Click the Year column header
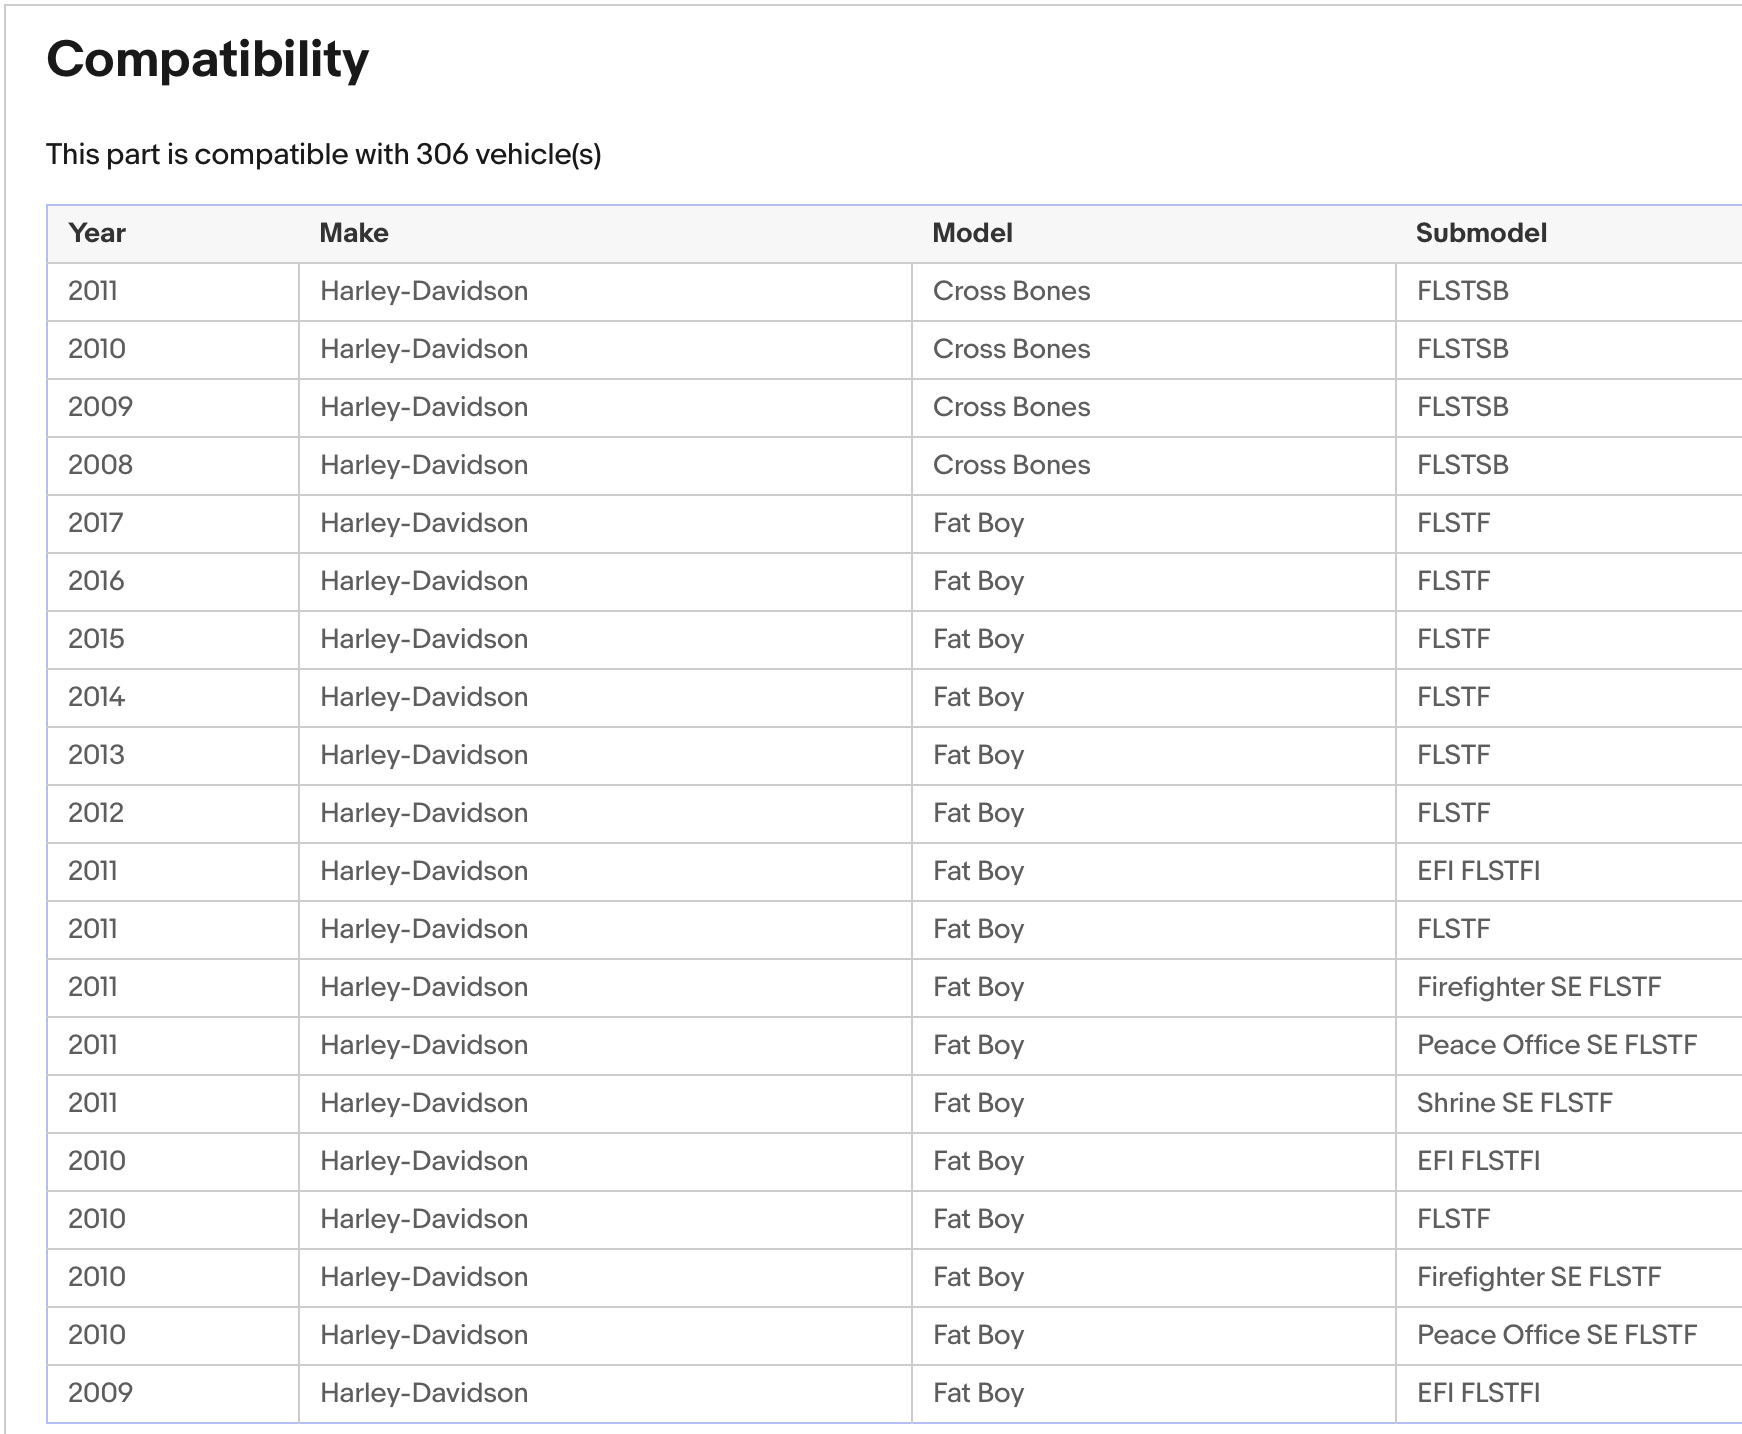The width and height of the screenshot is (1742, 1434). coord(97,233)
